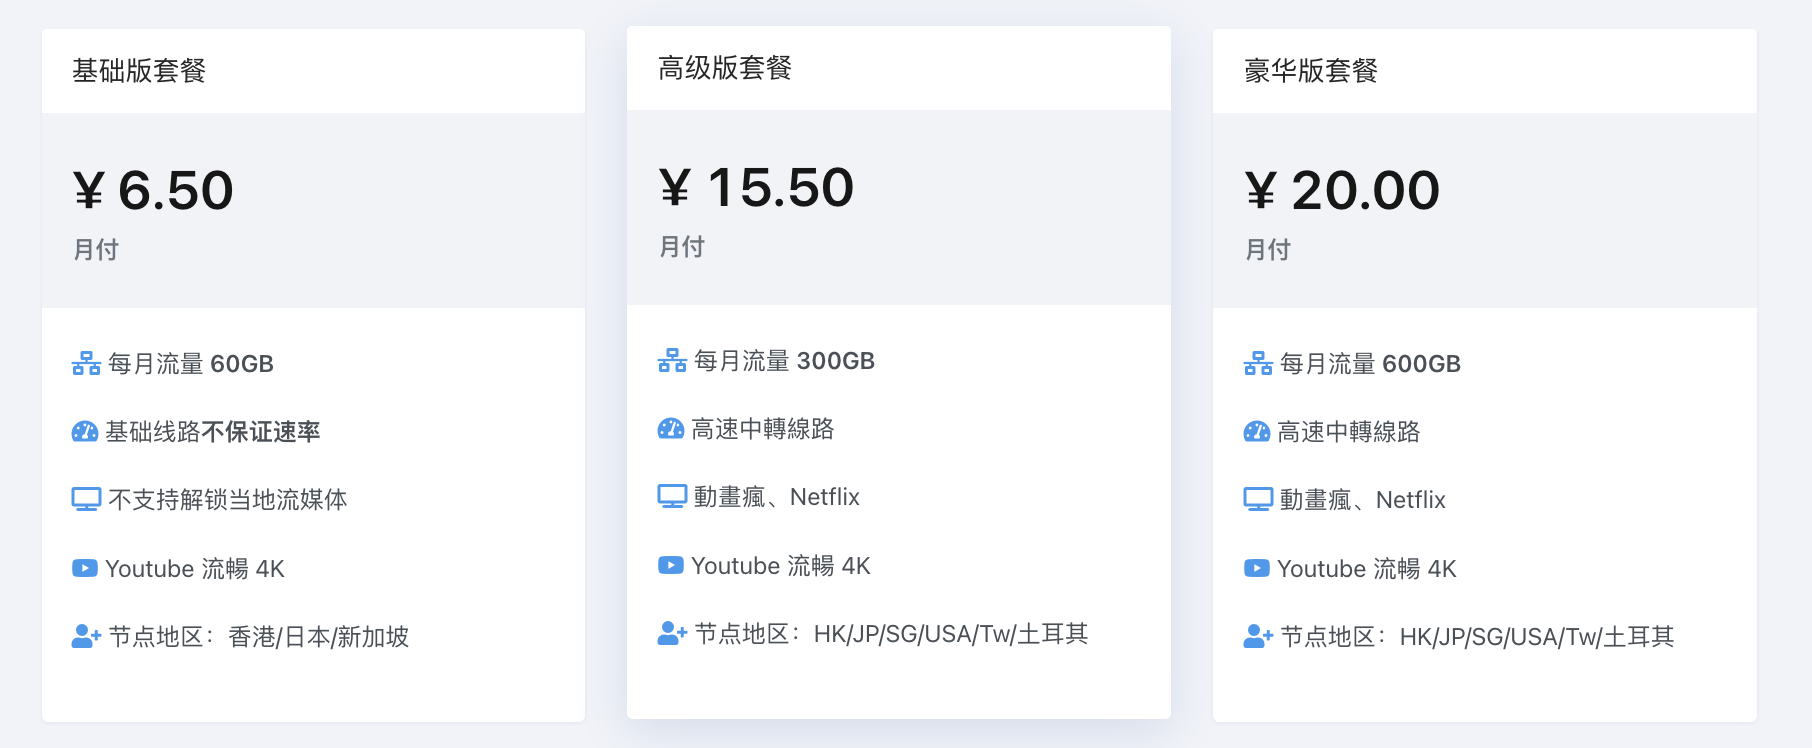Screen dimensions: 1812x748
Task: Click 月付 under the ¥ 15.50 price
Action: point(682,247)
